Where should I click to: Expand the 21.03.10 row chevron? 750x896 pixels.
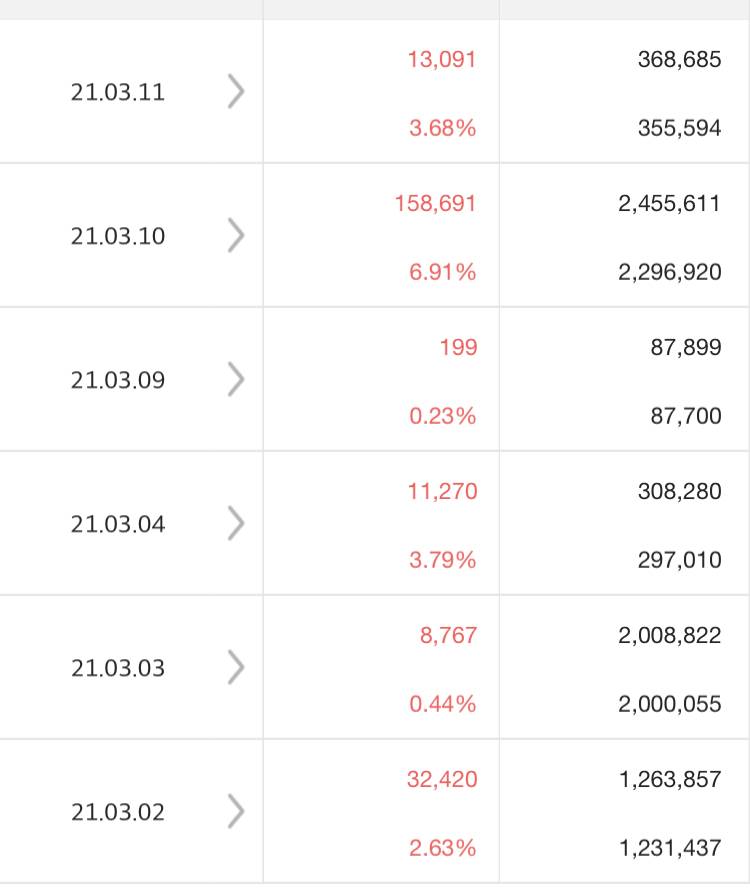236,235
